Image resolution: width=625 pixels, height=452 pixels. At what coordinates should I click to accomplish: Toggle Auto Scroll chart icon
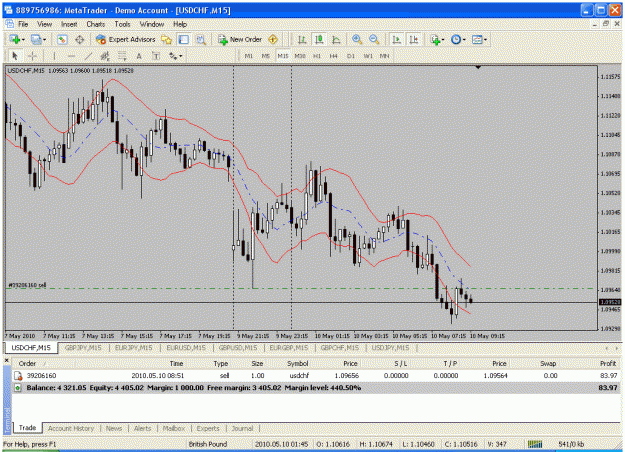pyautogui.click(x=397, y=39)
